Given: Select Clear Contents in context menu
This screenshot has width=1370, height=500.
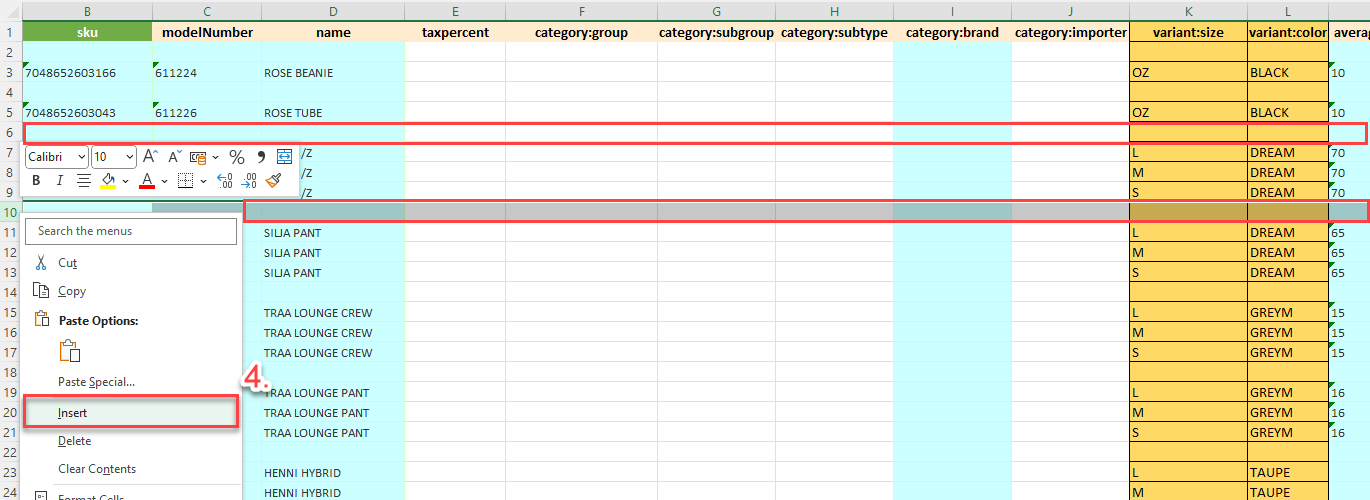Looking at the screenshot, I should [96, 469].
